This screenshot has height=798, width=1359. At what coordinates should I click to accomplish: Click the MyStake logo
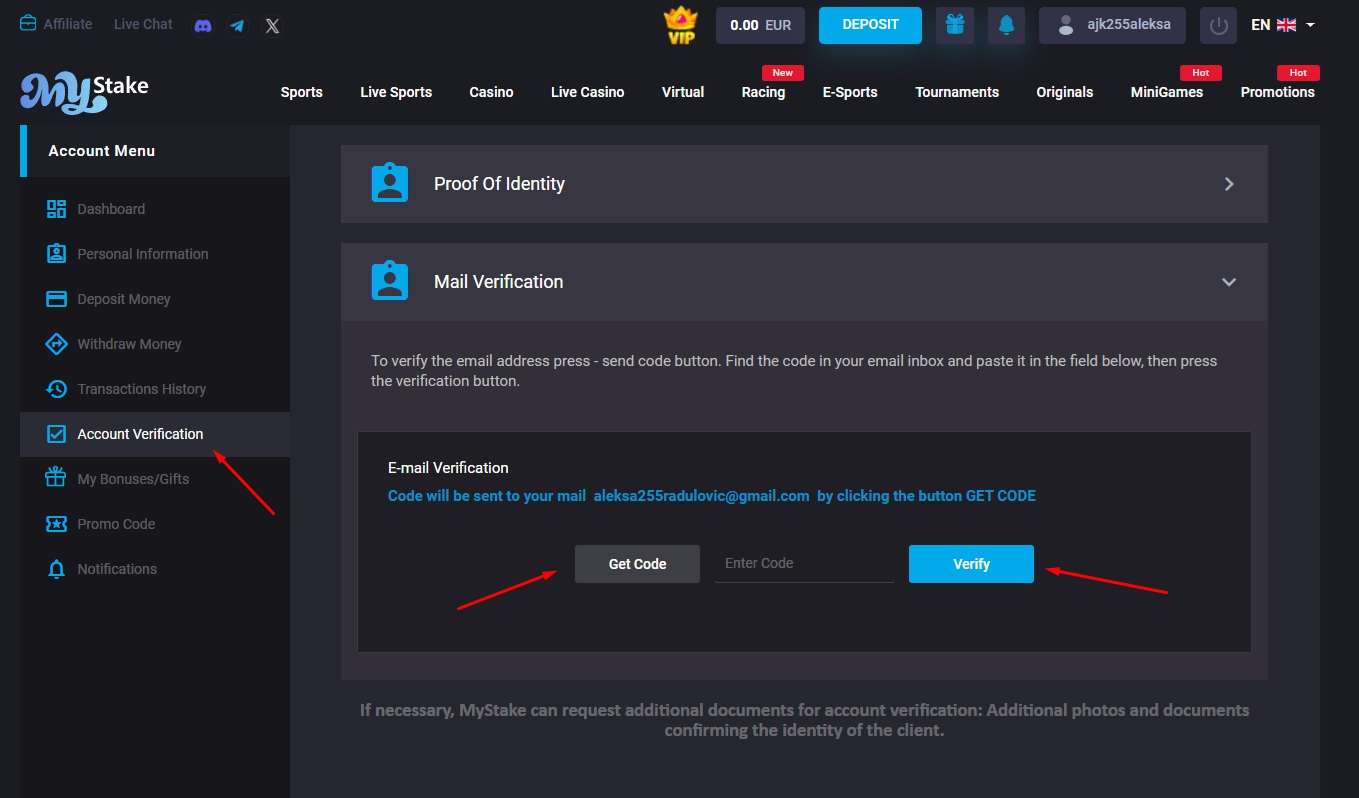tap(83, 91)
